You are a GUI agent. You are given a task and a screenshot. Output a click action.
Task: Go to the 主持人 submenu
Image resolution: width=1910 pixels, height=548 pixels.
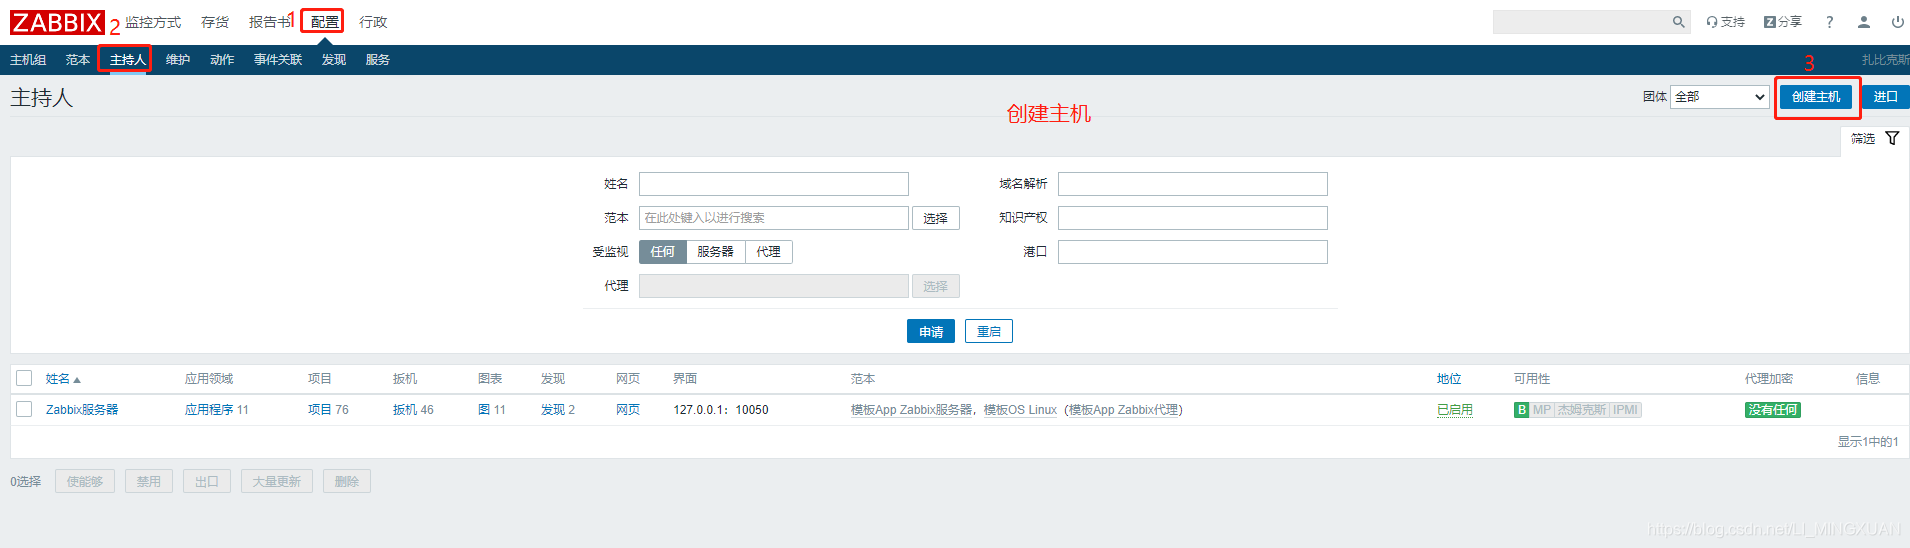pos(128,60)
